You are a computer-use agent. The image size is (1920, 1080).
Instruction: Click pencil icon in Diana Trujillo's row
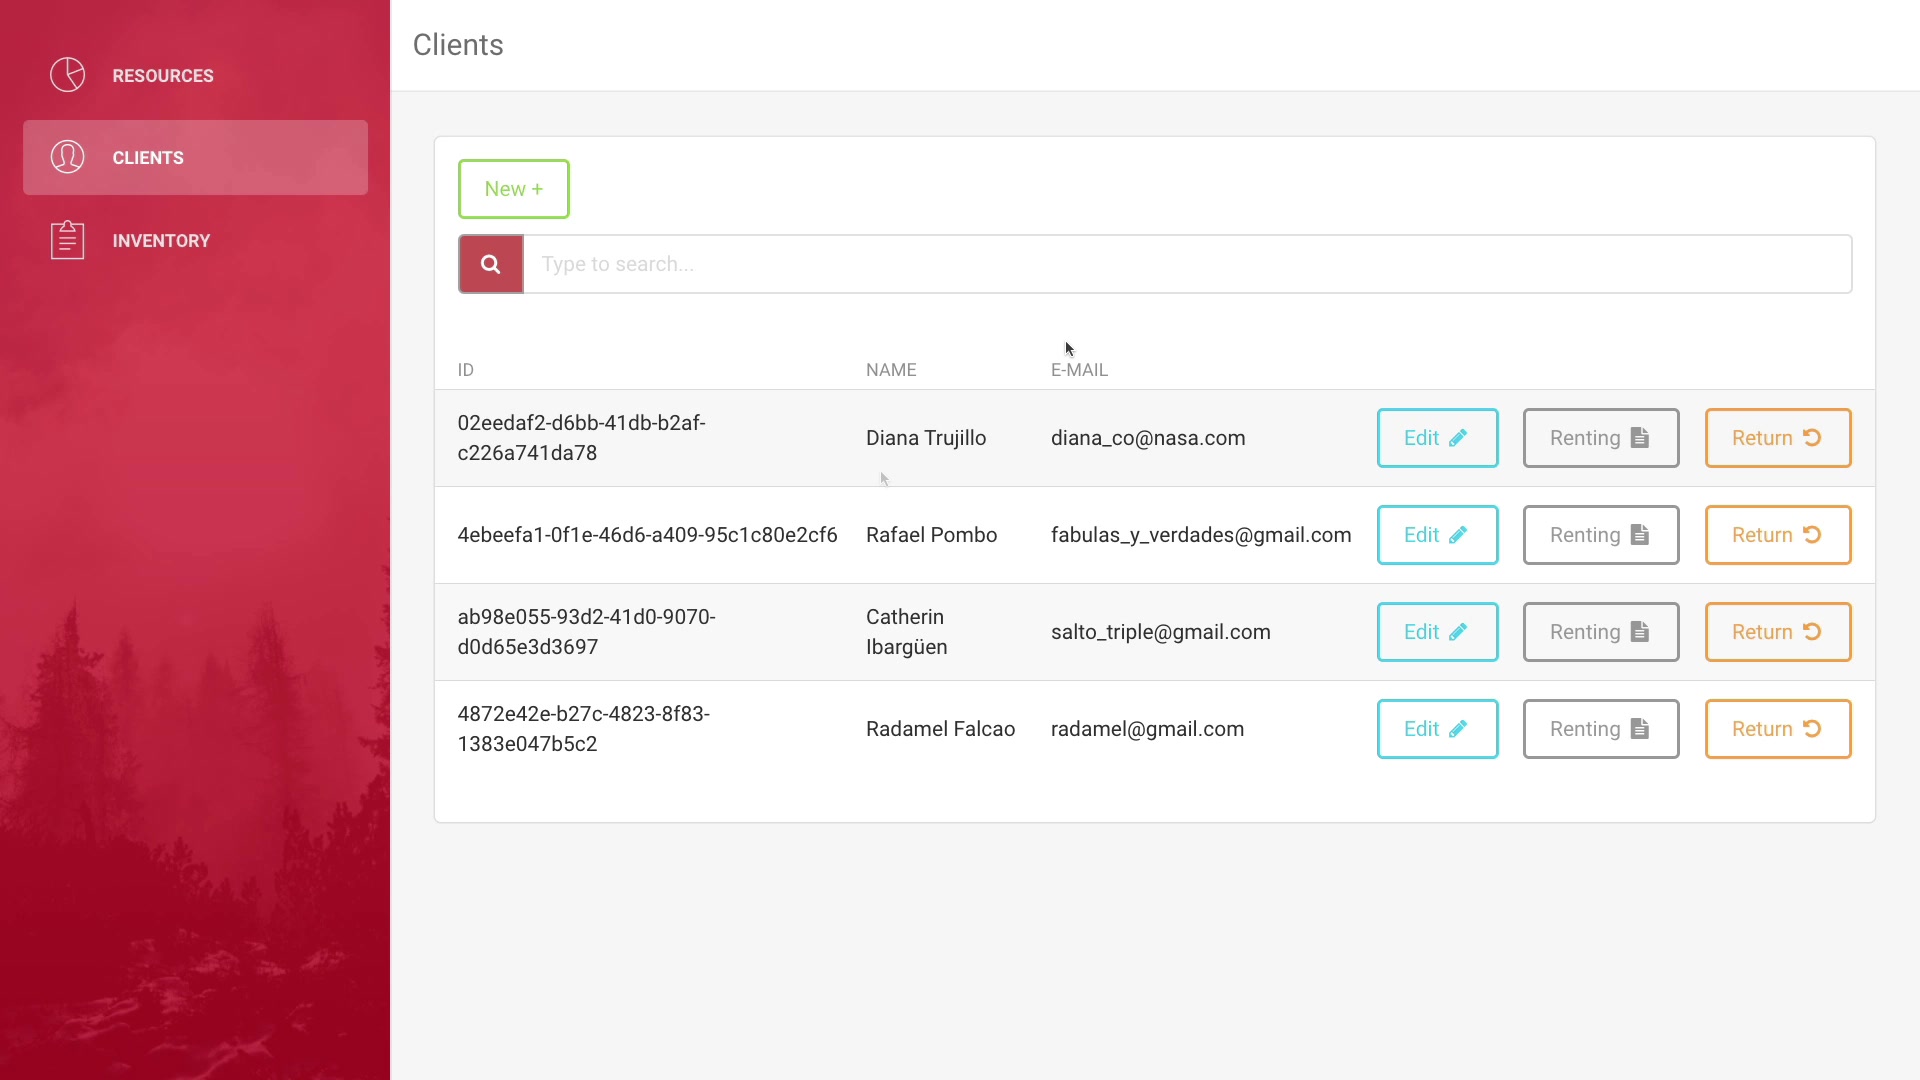click(1458, 438)
